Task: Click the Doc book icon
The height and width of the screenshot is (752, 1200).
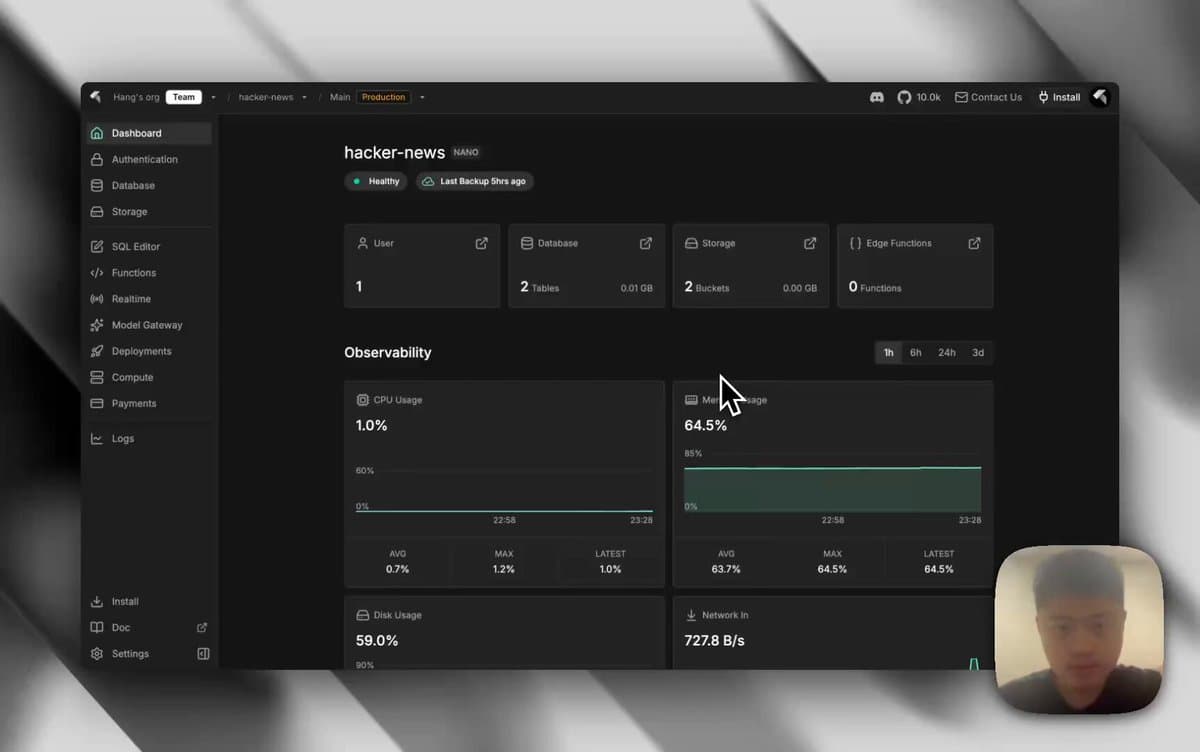Action: coord(97,627)
